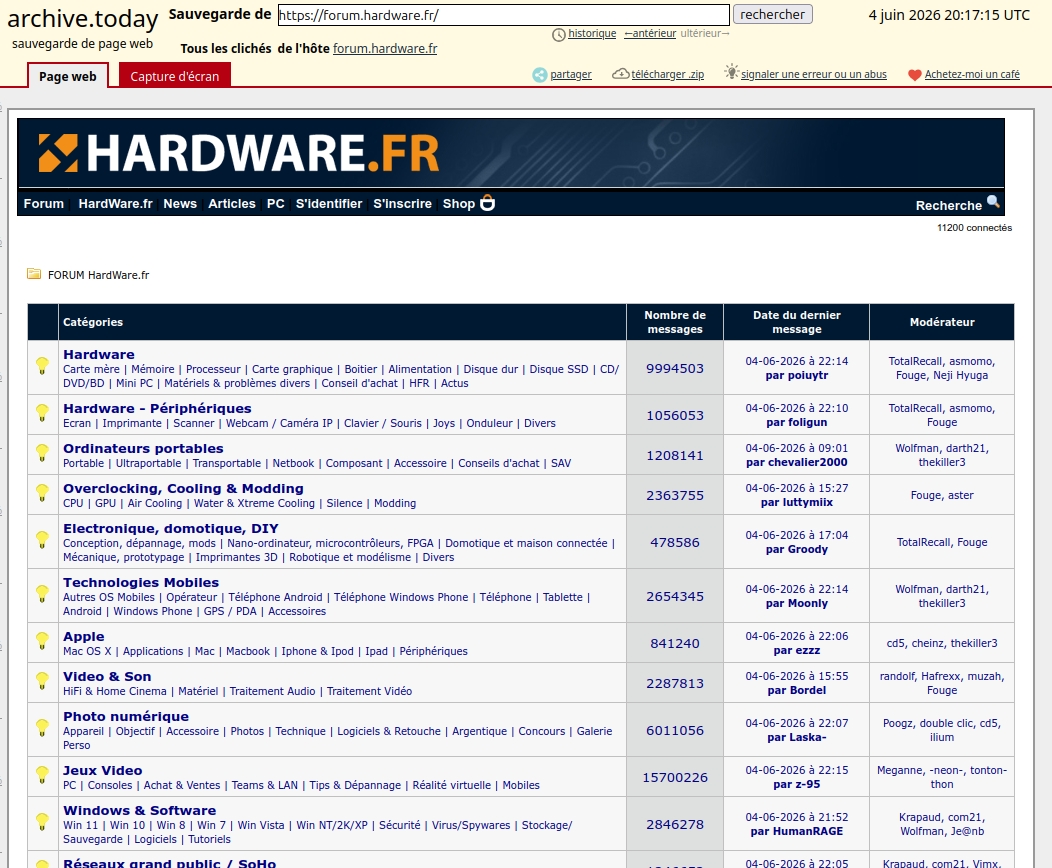The image size is (1052, 868).
Task: Click the FORUM HardWare.fr breadcrumb
Action: (x=99, y=275)
